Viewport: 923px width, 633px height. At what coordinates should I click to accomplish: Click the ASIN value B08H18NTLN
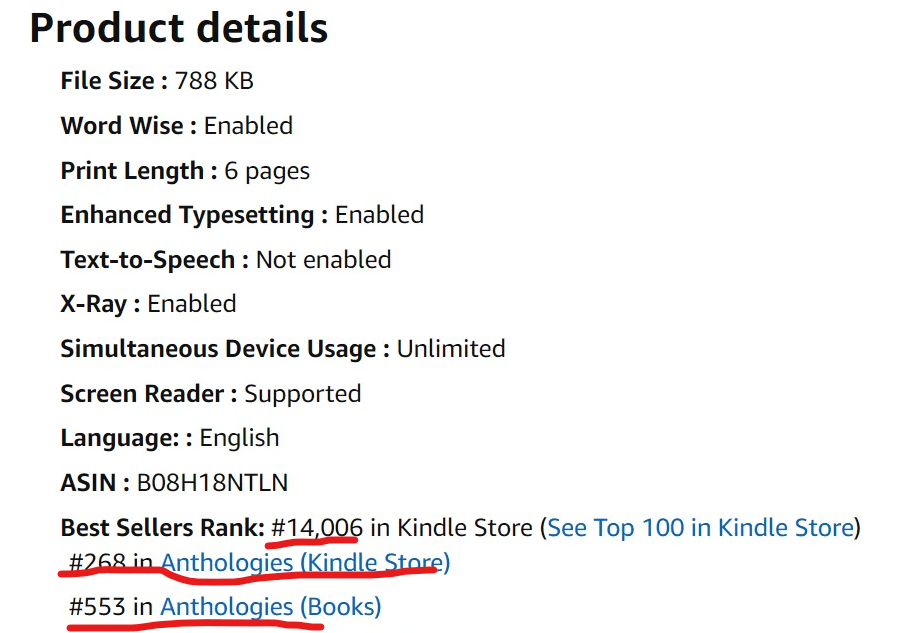212,483
